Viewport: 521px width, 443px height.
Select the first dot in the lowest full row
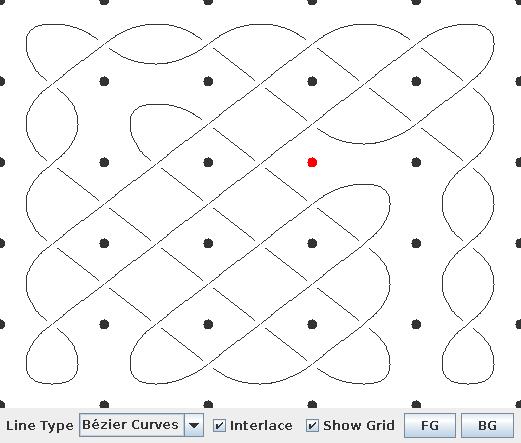(x=104, y=324)
